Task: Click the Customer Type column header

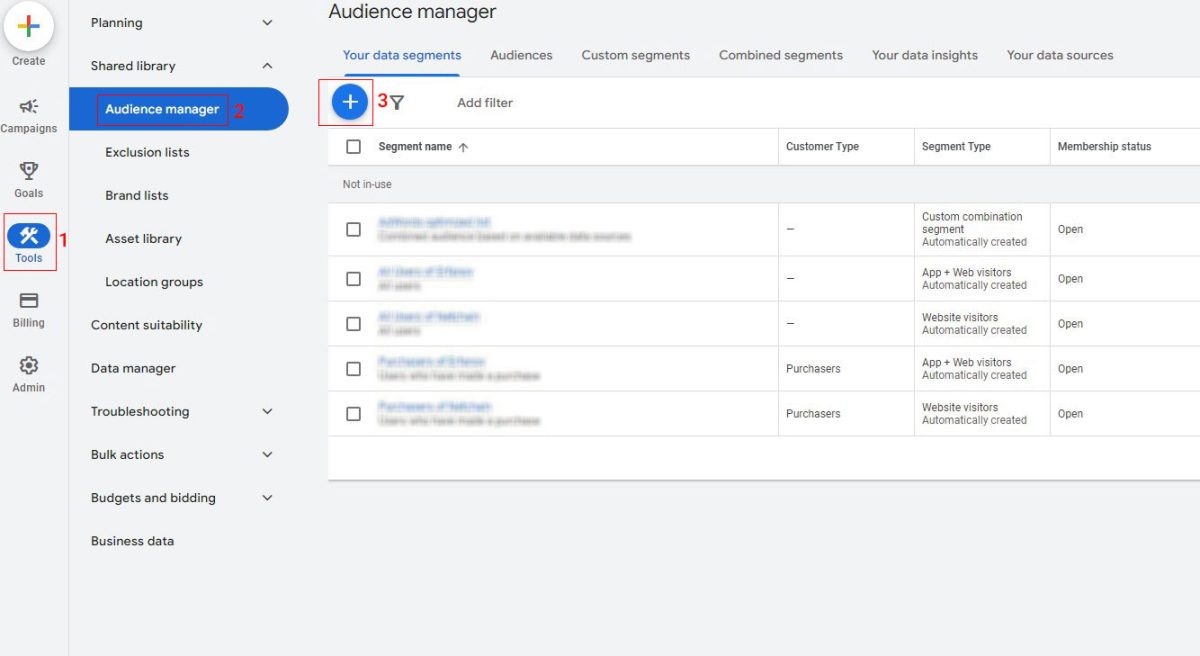Action: coord(822,147)
